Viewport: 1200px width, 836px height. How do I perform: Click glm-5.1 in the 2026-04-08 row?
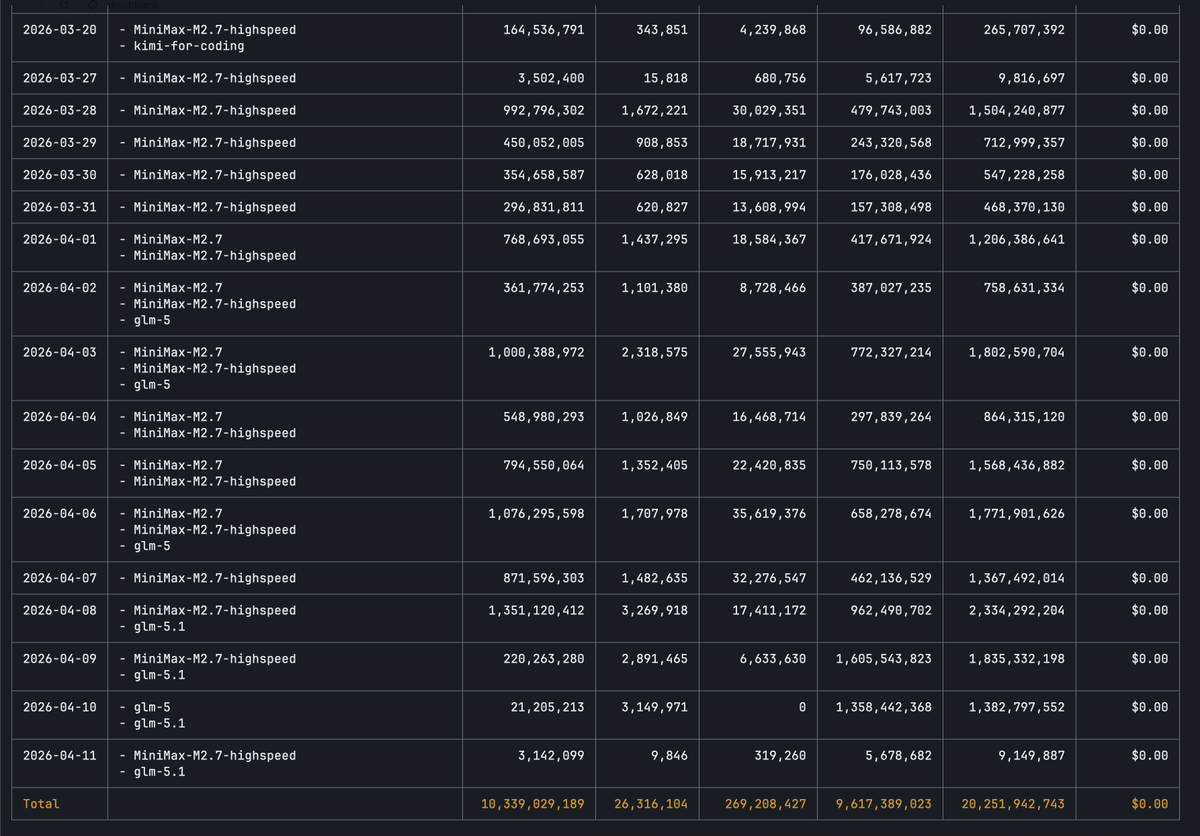point(159,627)
